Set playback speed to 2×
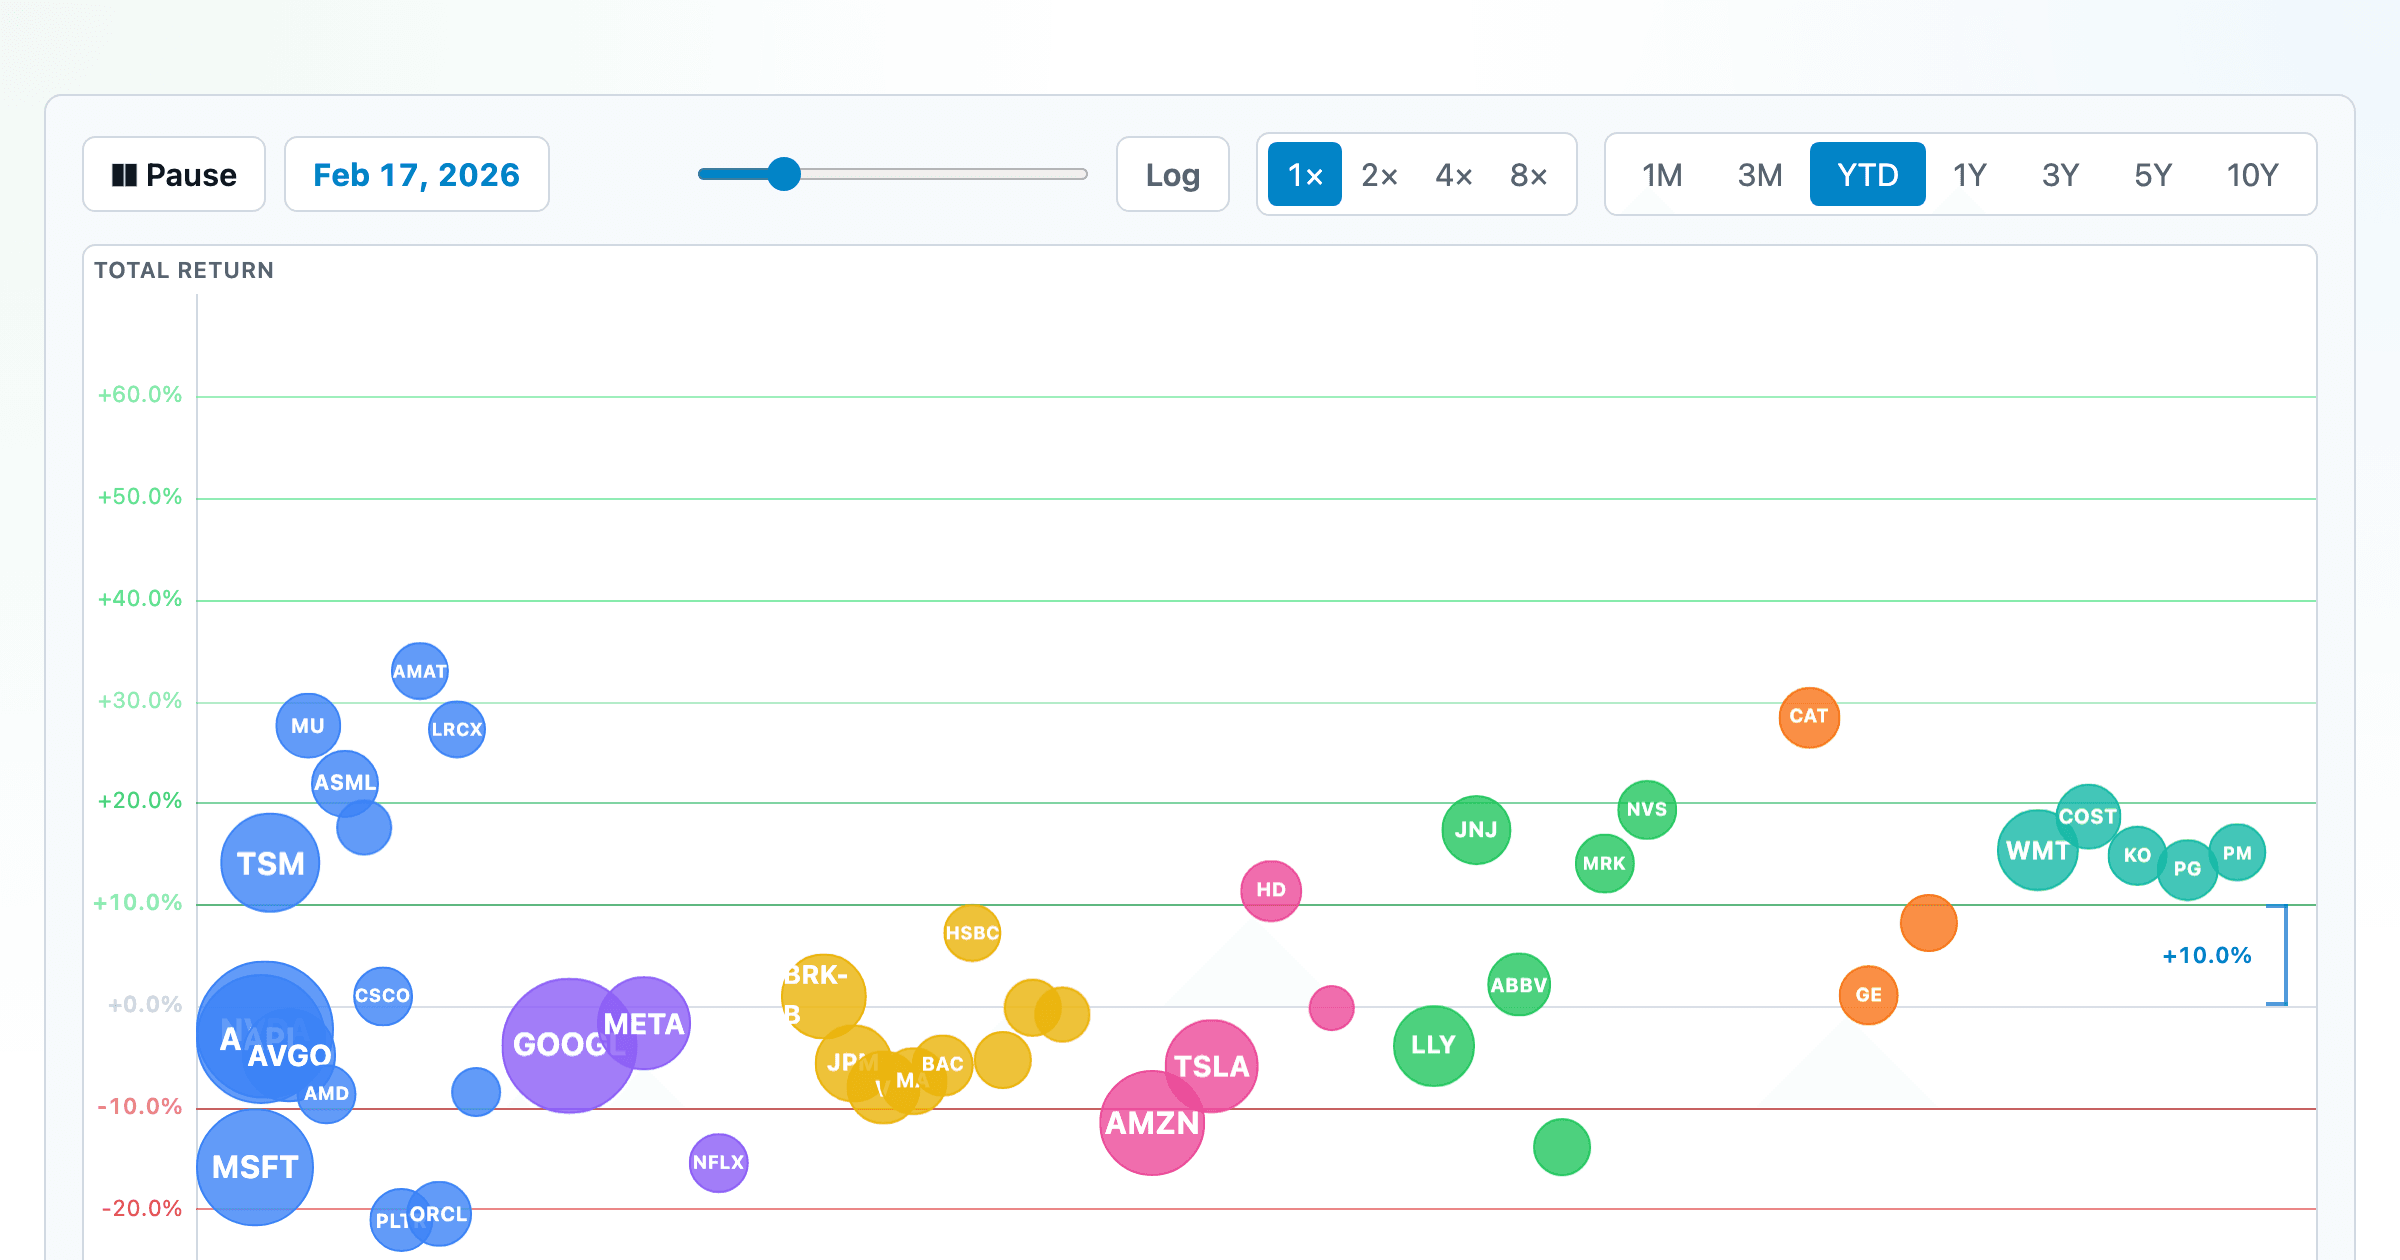 click(1379, 175)
